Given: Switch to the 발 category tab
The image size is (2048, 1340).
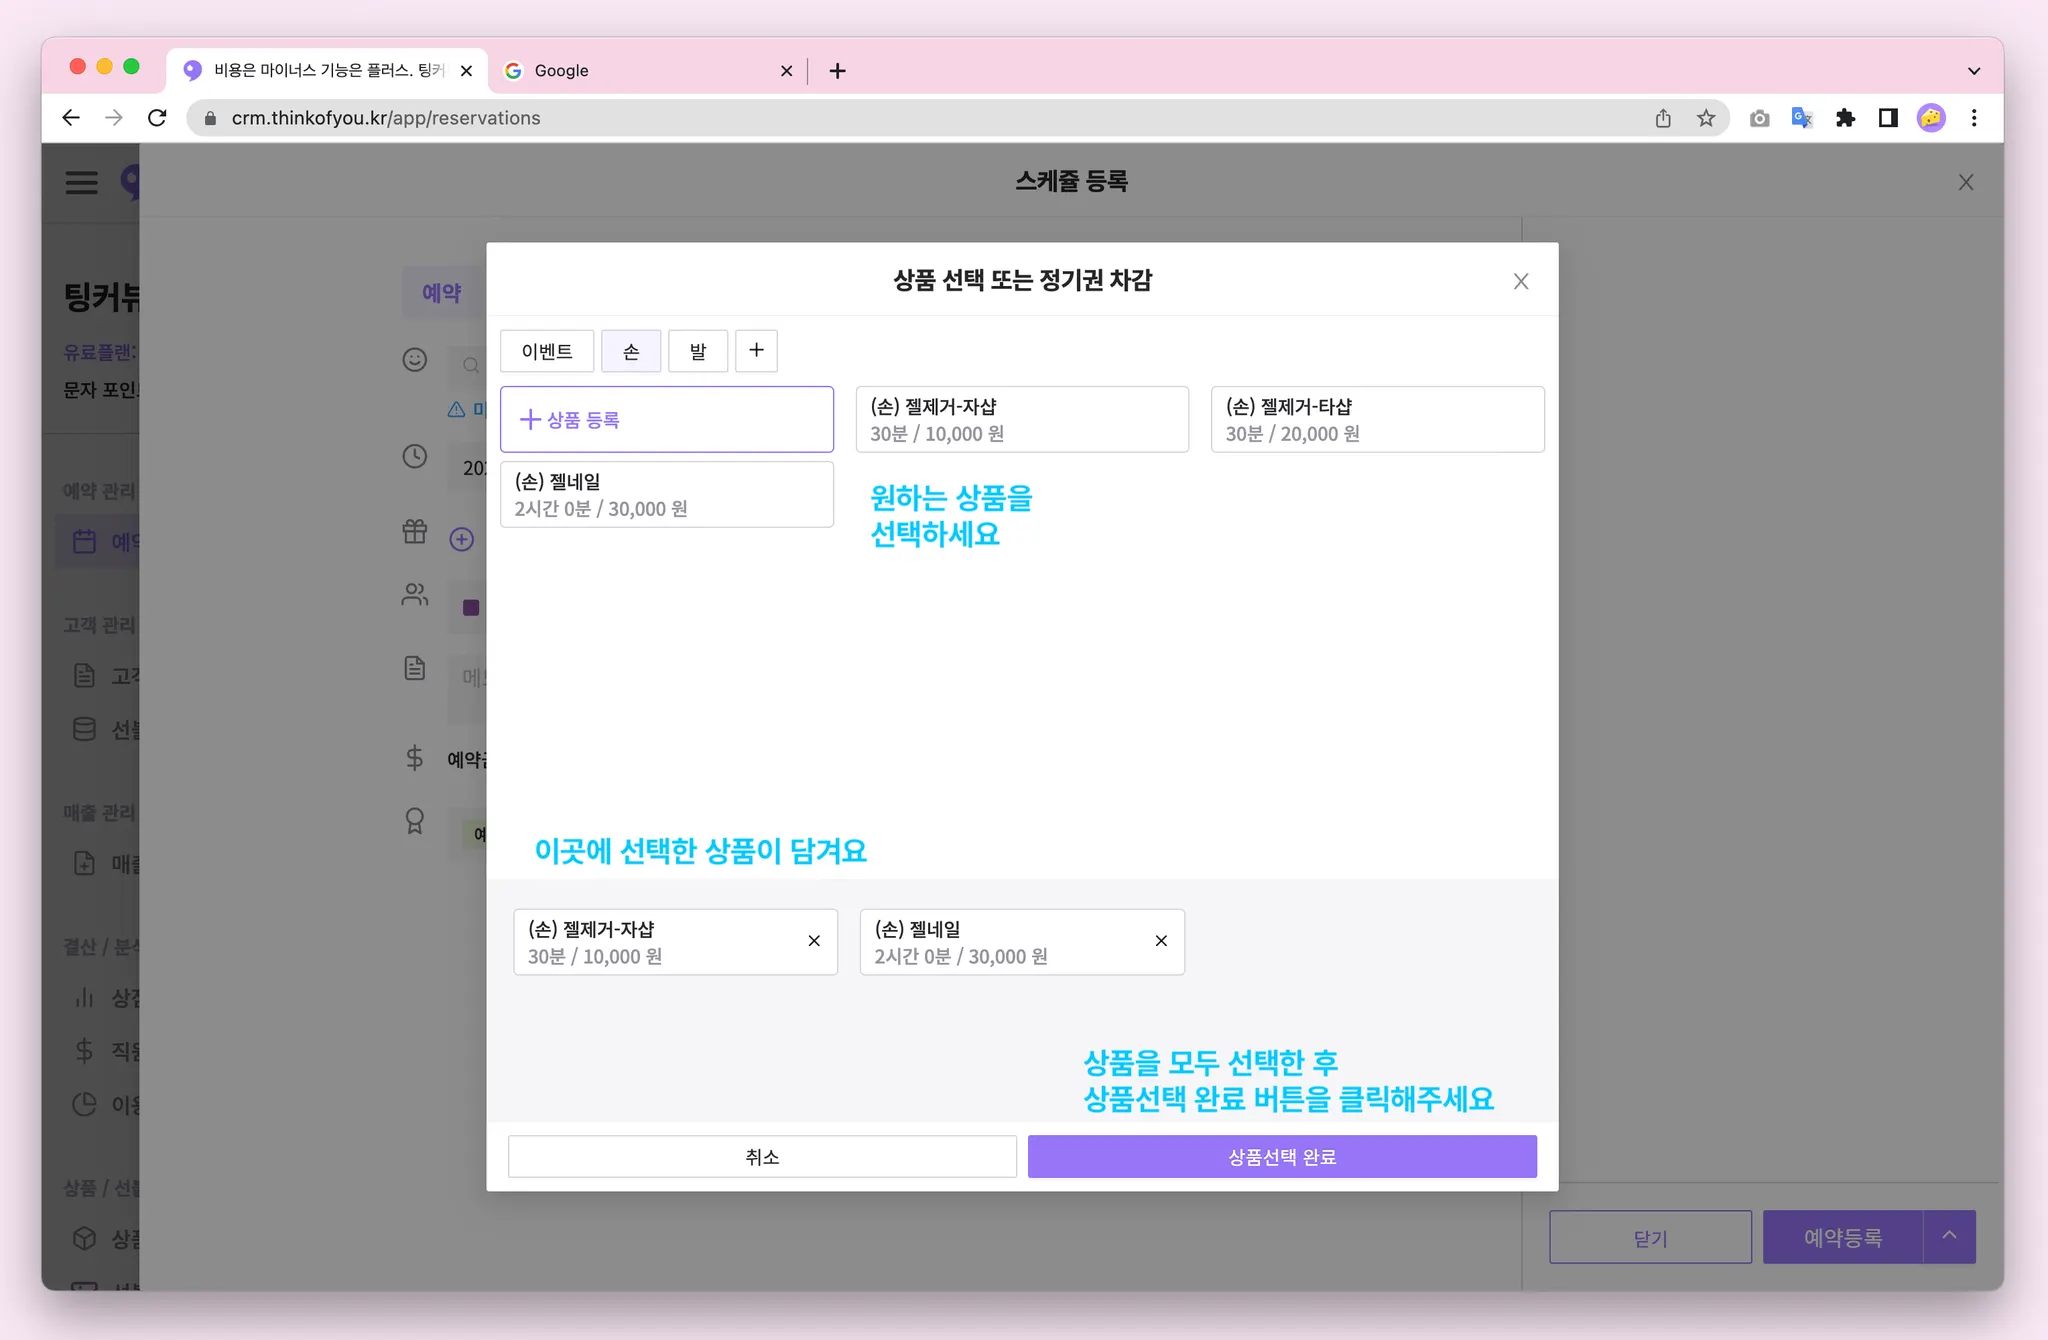Looking at the screenshot, I should [x=698, y=351].
